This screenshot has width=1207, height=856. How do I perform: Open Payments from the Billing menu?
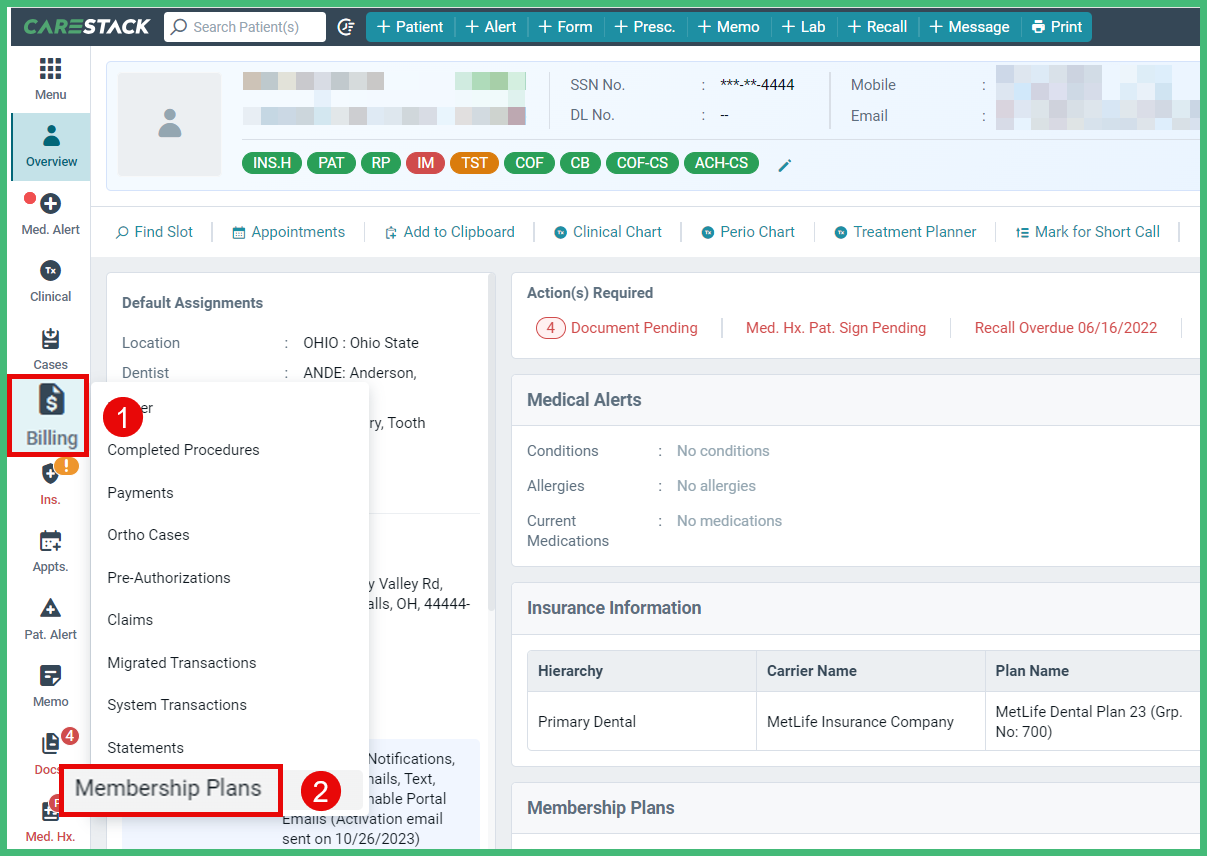pos(140,492)
